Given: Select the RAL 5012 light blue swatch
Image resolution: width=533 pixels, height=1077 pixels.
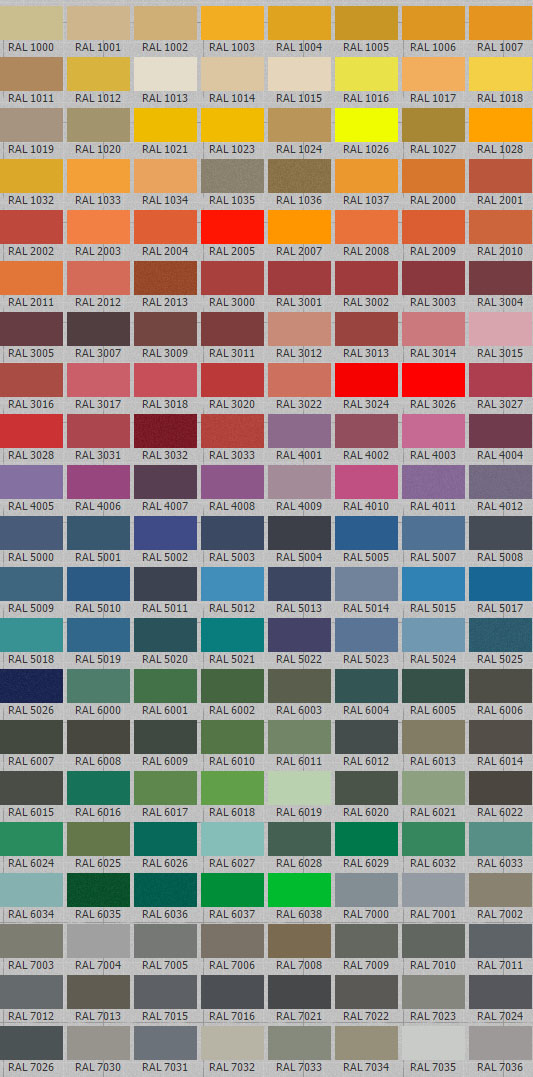Looking at the screenshot, I should (x=232, y=584).
